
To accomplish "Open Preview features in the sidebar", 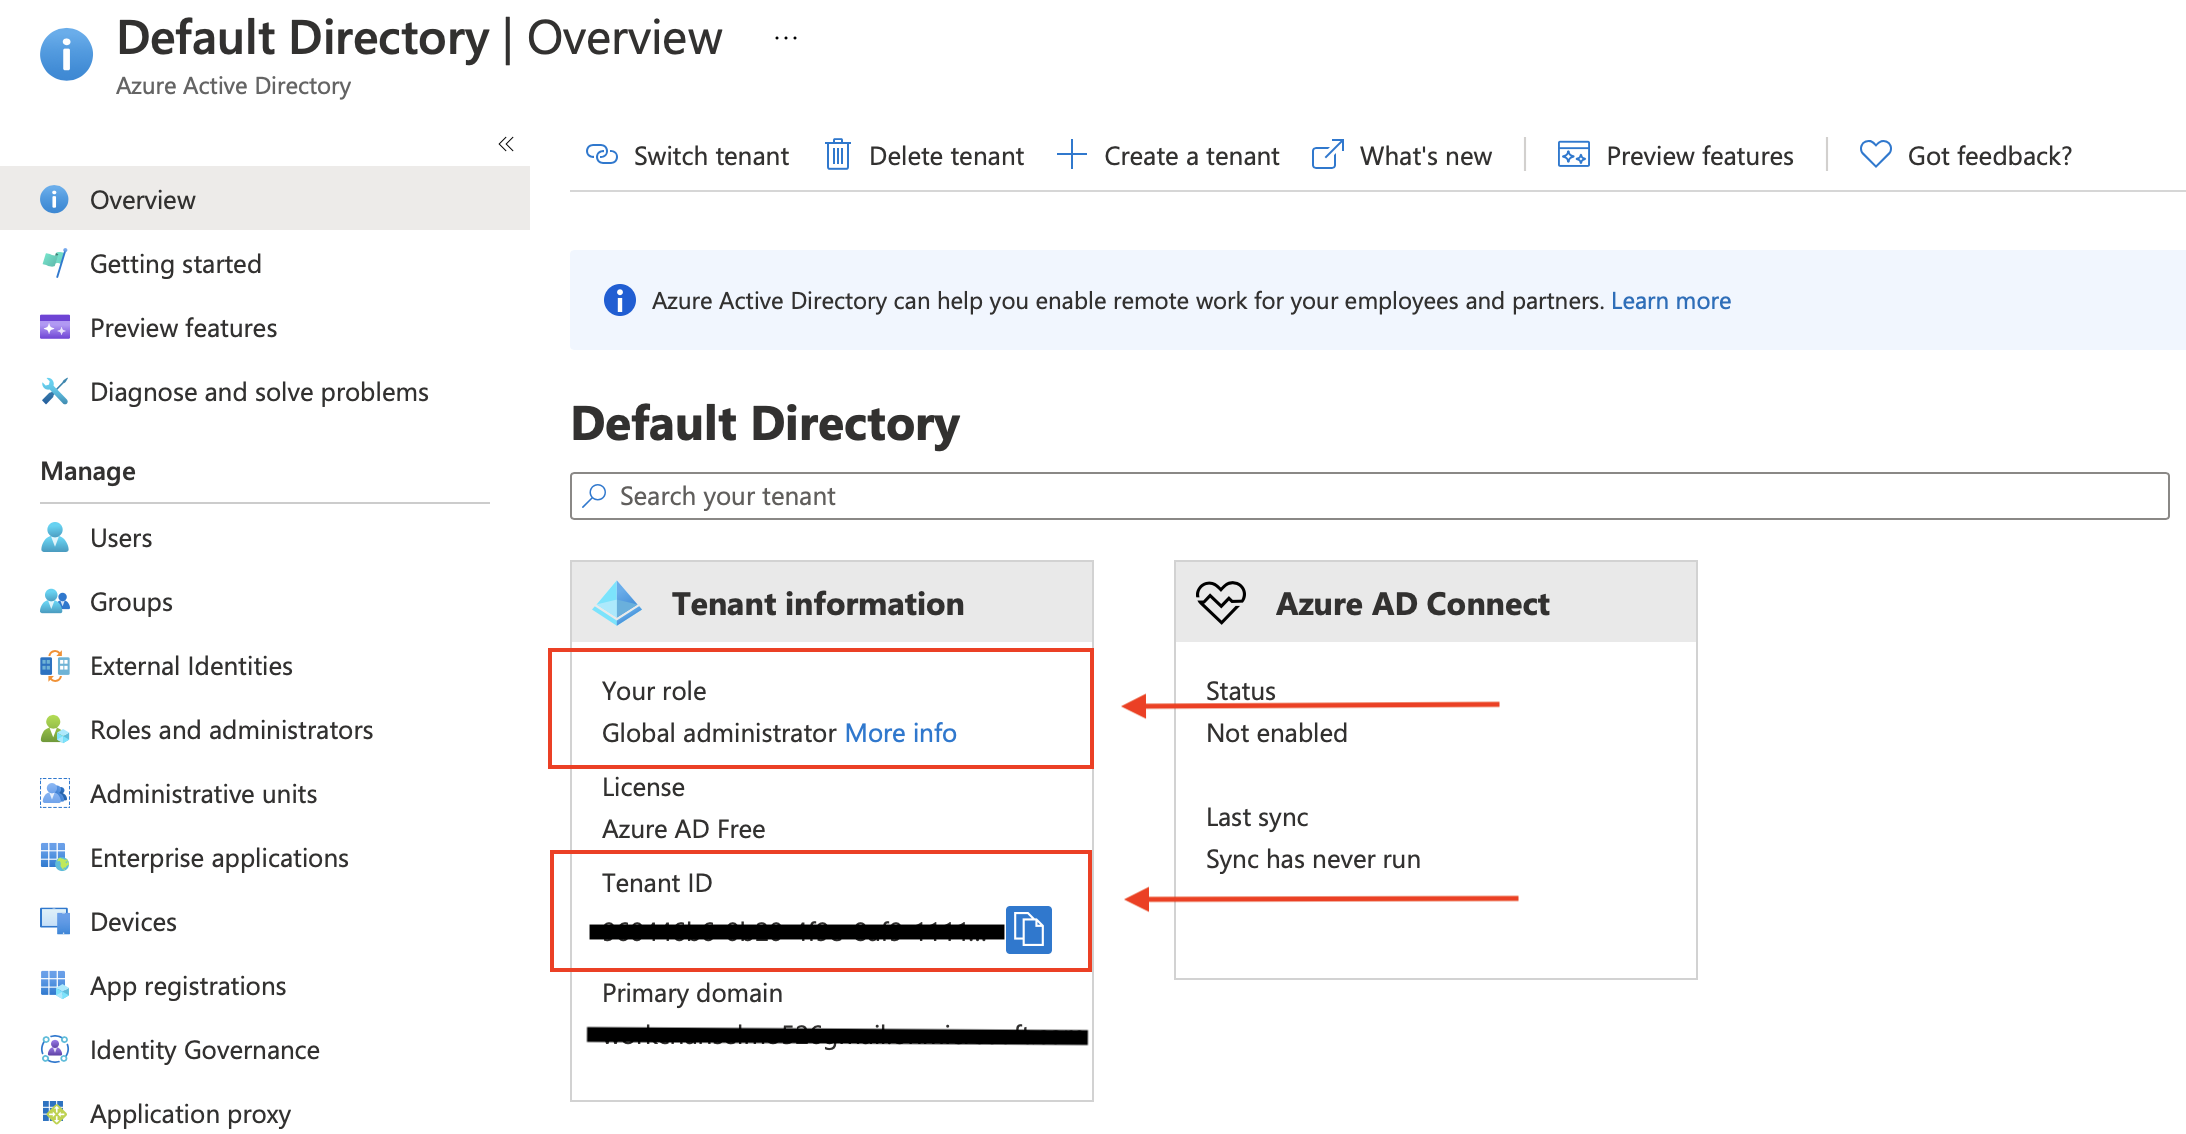I will 183,328.
